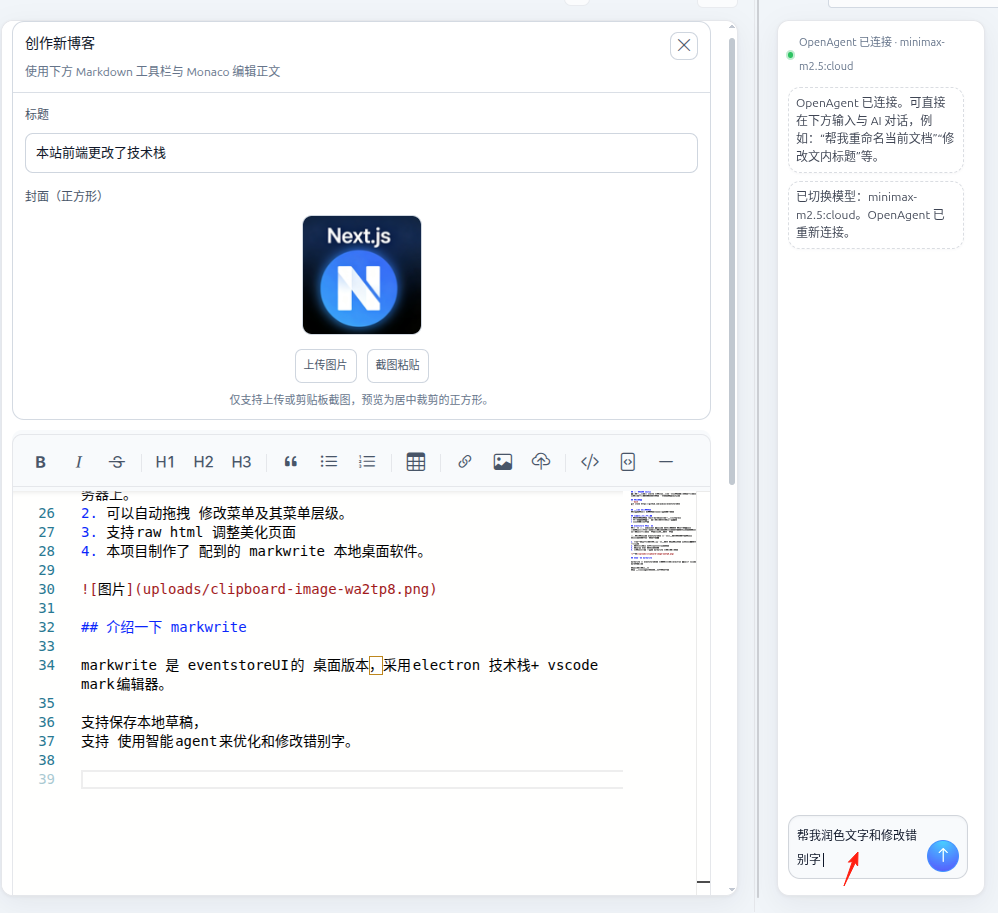Place cursor on empty line 39
Viewport: 998px width, 913px height.
pyautogui.click(x=352, y=779)
